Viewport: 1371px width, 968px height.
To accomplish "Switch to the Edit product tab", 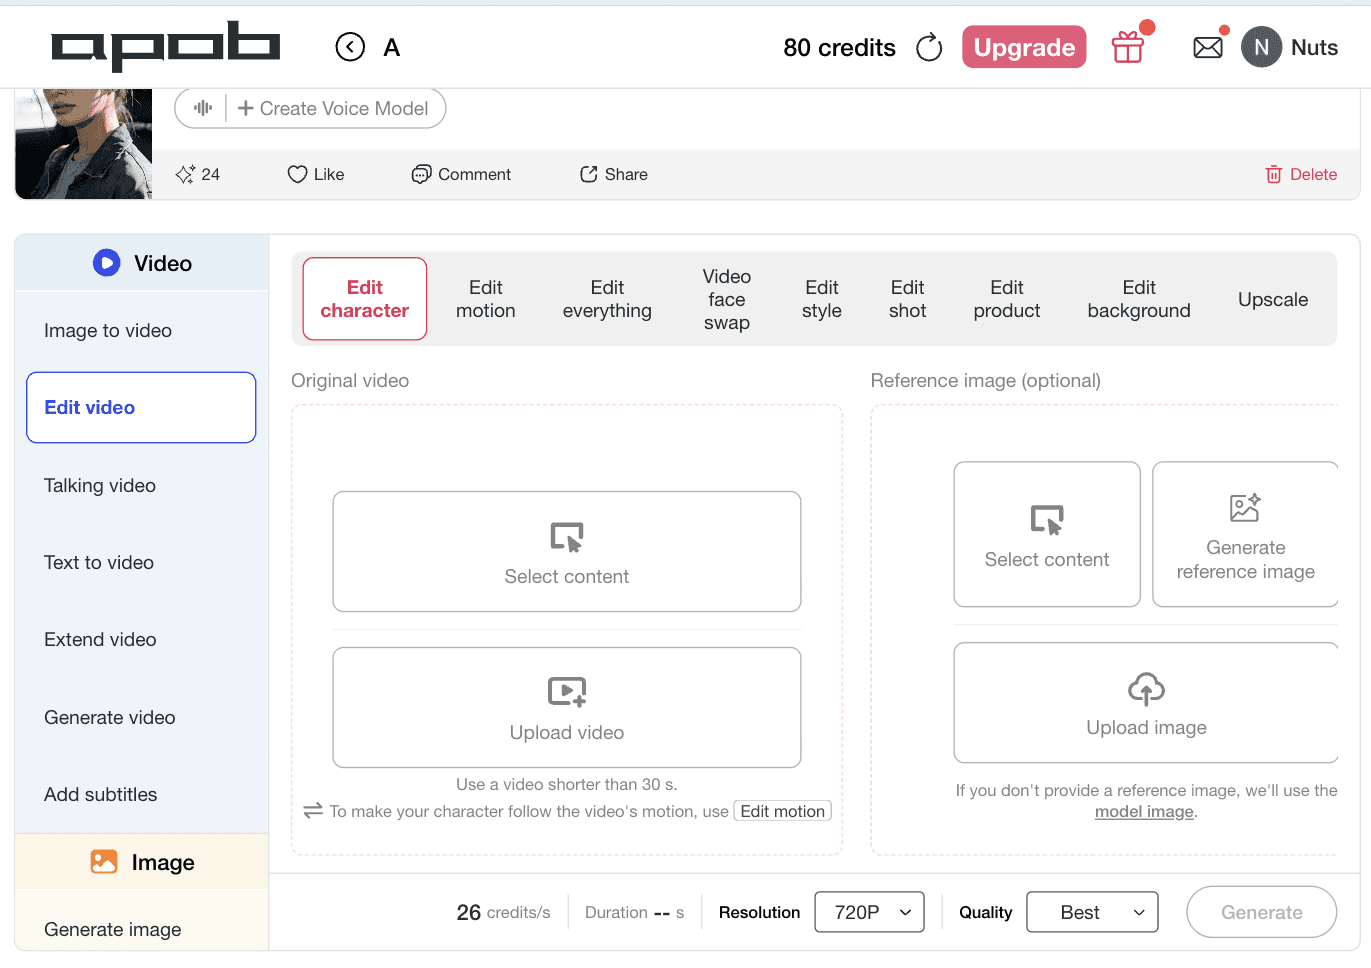I will coord(1007,299).
